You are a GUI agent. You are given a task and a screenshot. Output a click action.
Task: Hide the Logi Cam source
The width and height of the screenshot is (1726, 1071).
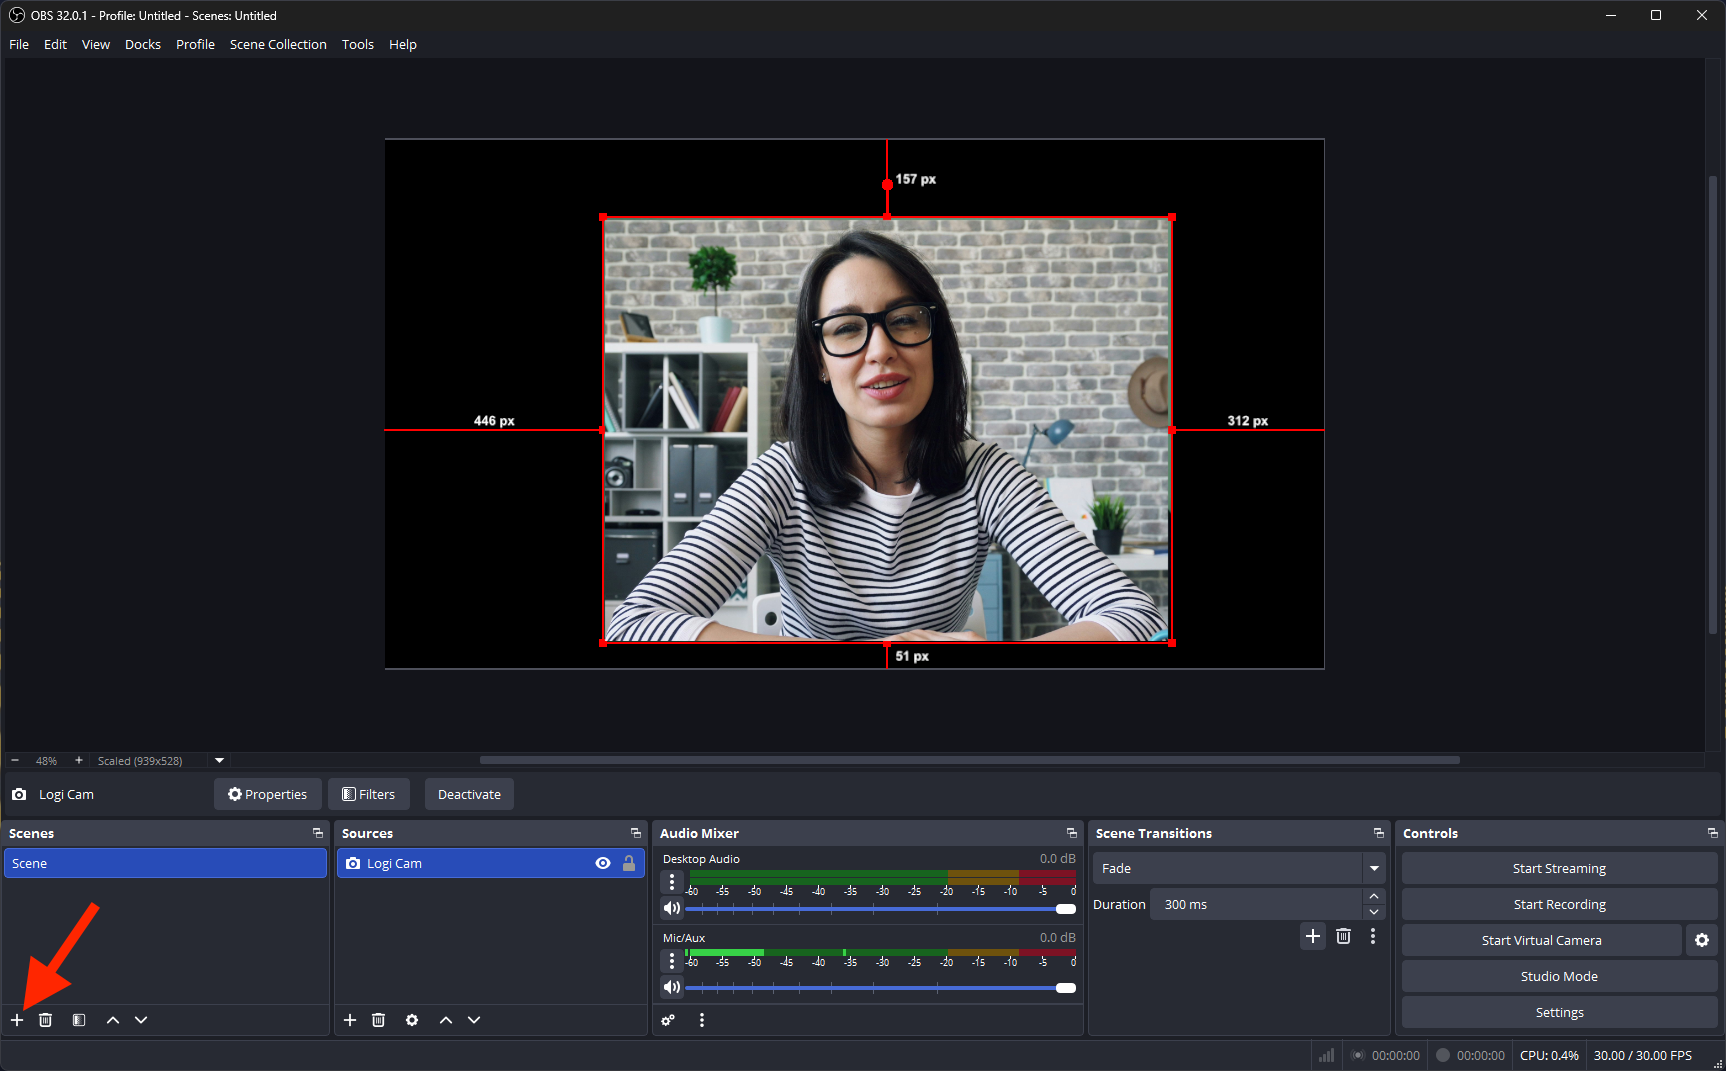tap(603, 863)
